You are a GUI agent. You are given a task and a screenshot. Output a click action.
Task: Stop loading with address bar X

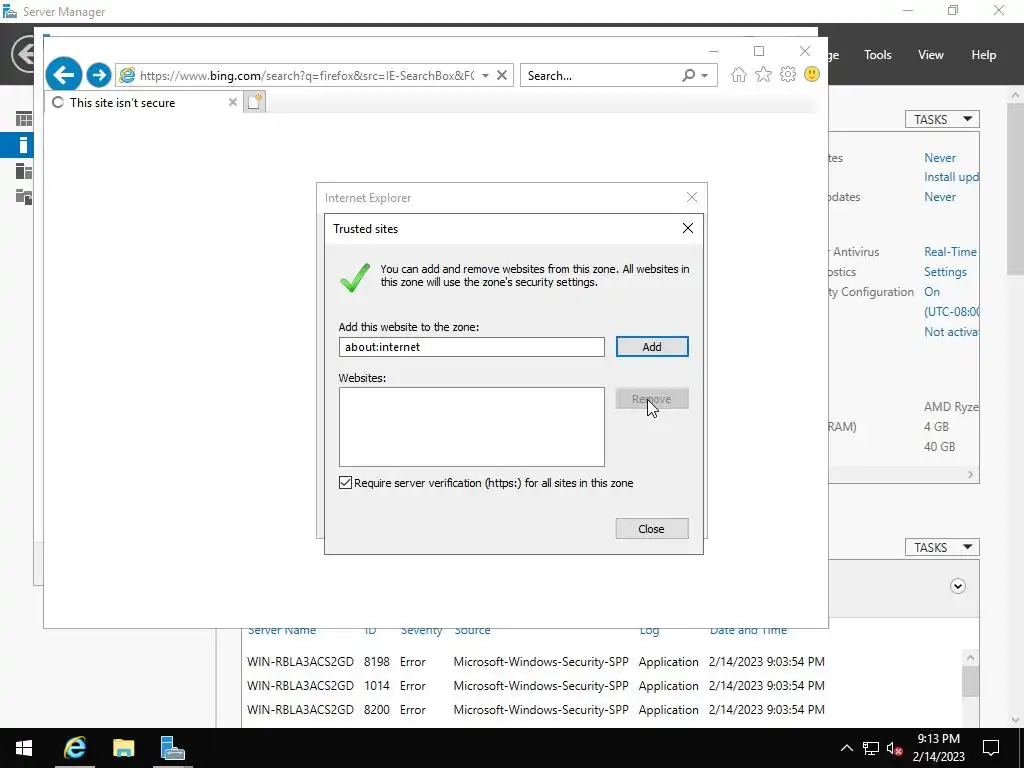(x=502, y=75)
